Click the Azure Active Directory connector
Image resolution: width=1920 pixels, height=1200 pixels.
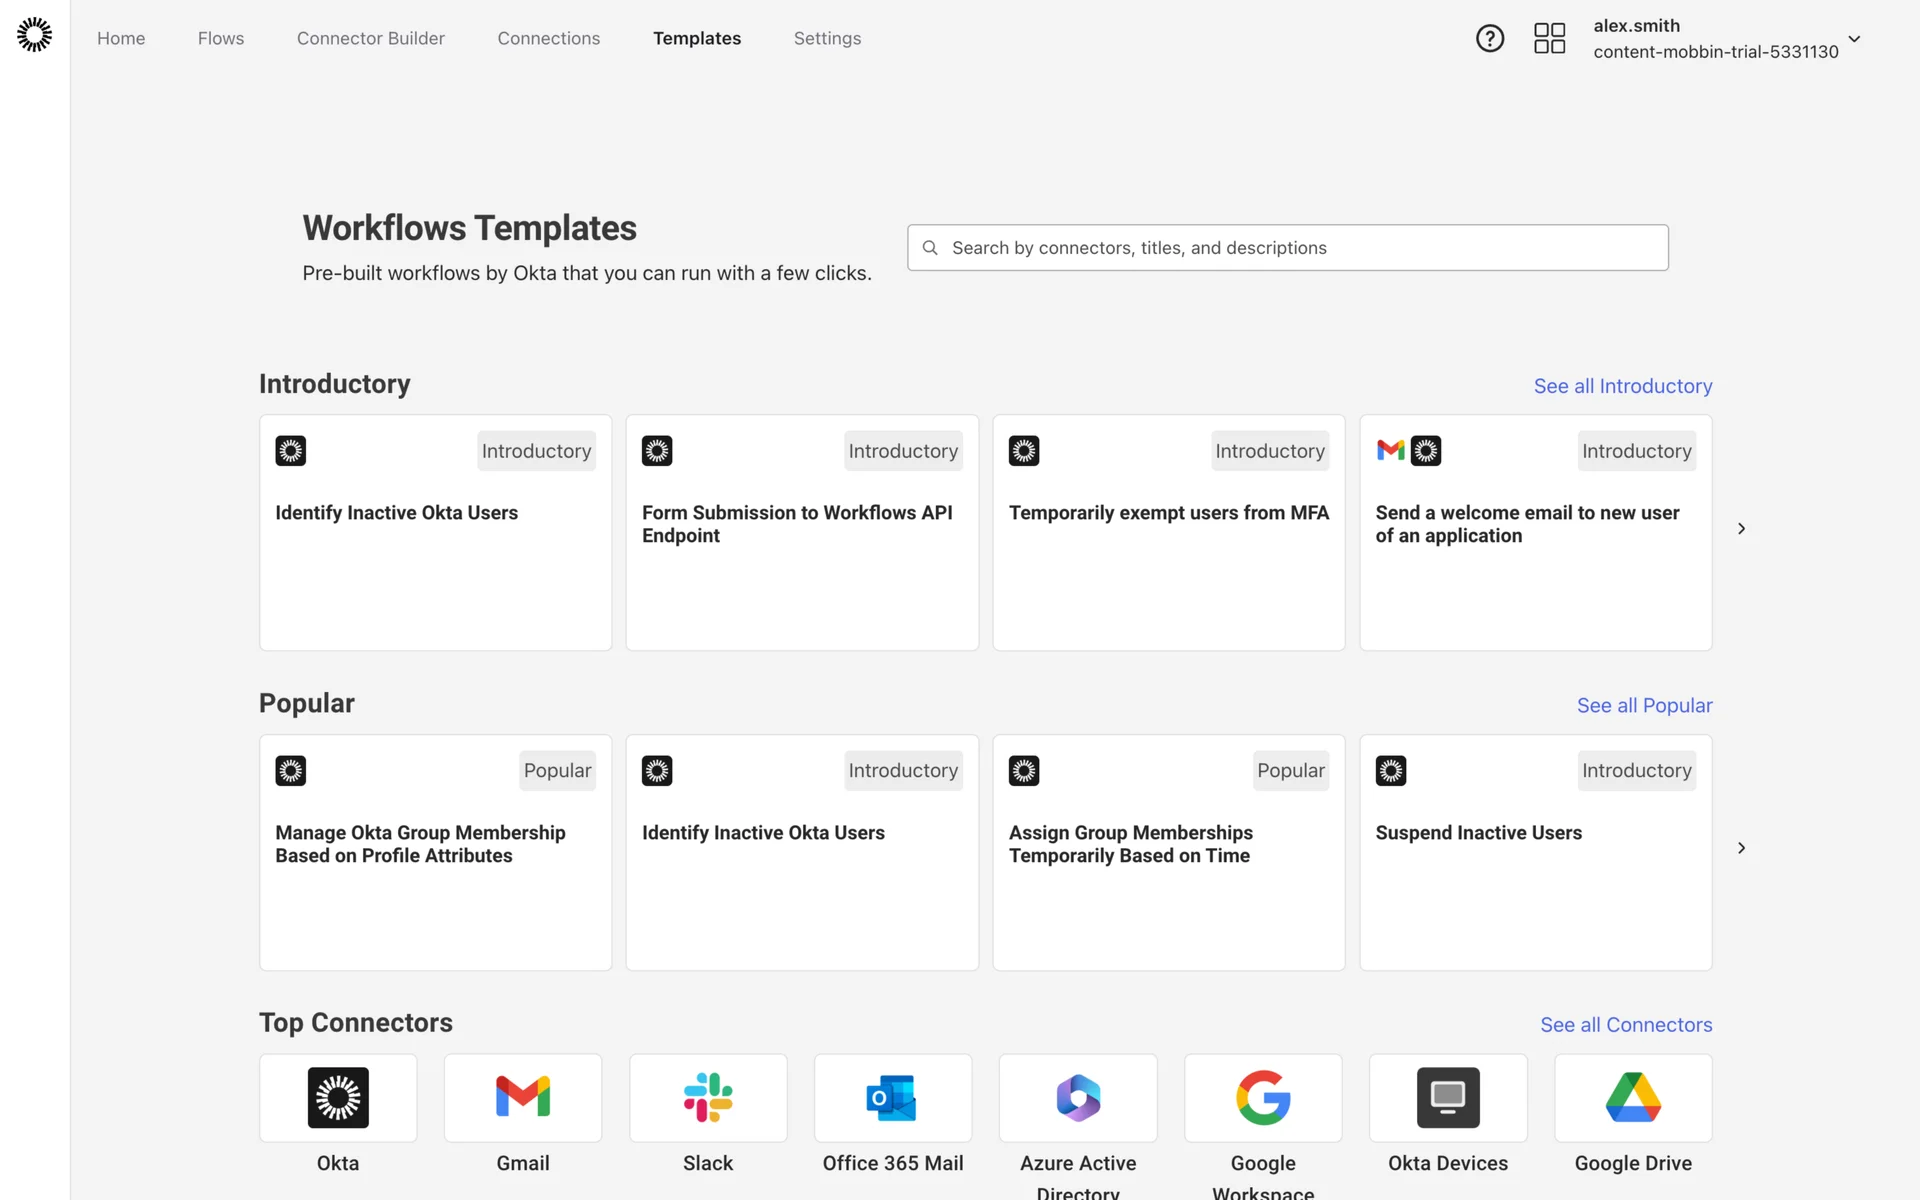(x=1078, y=1097)
